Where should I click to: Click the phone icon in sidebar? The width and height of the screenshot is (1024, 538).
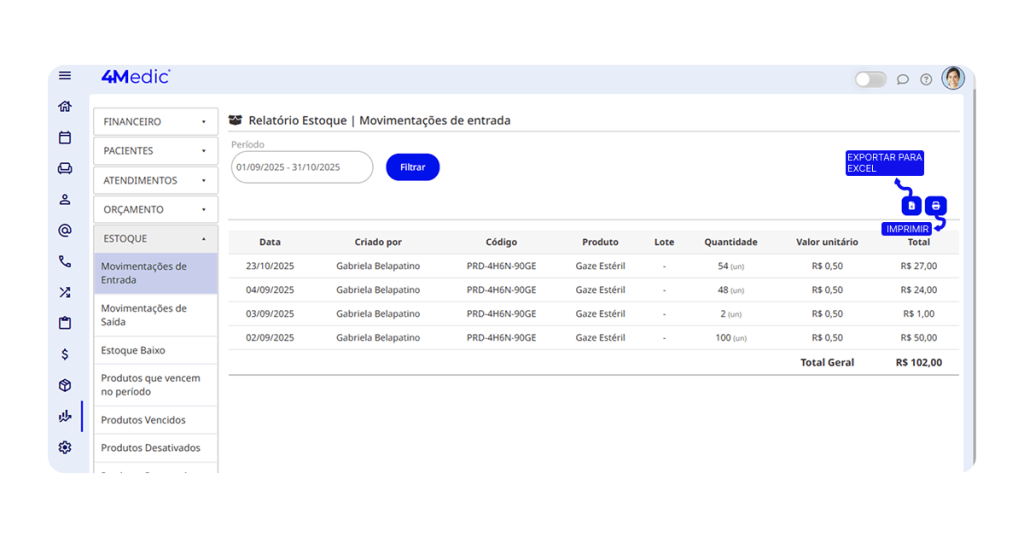65,262
